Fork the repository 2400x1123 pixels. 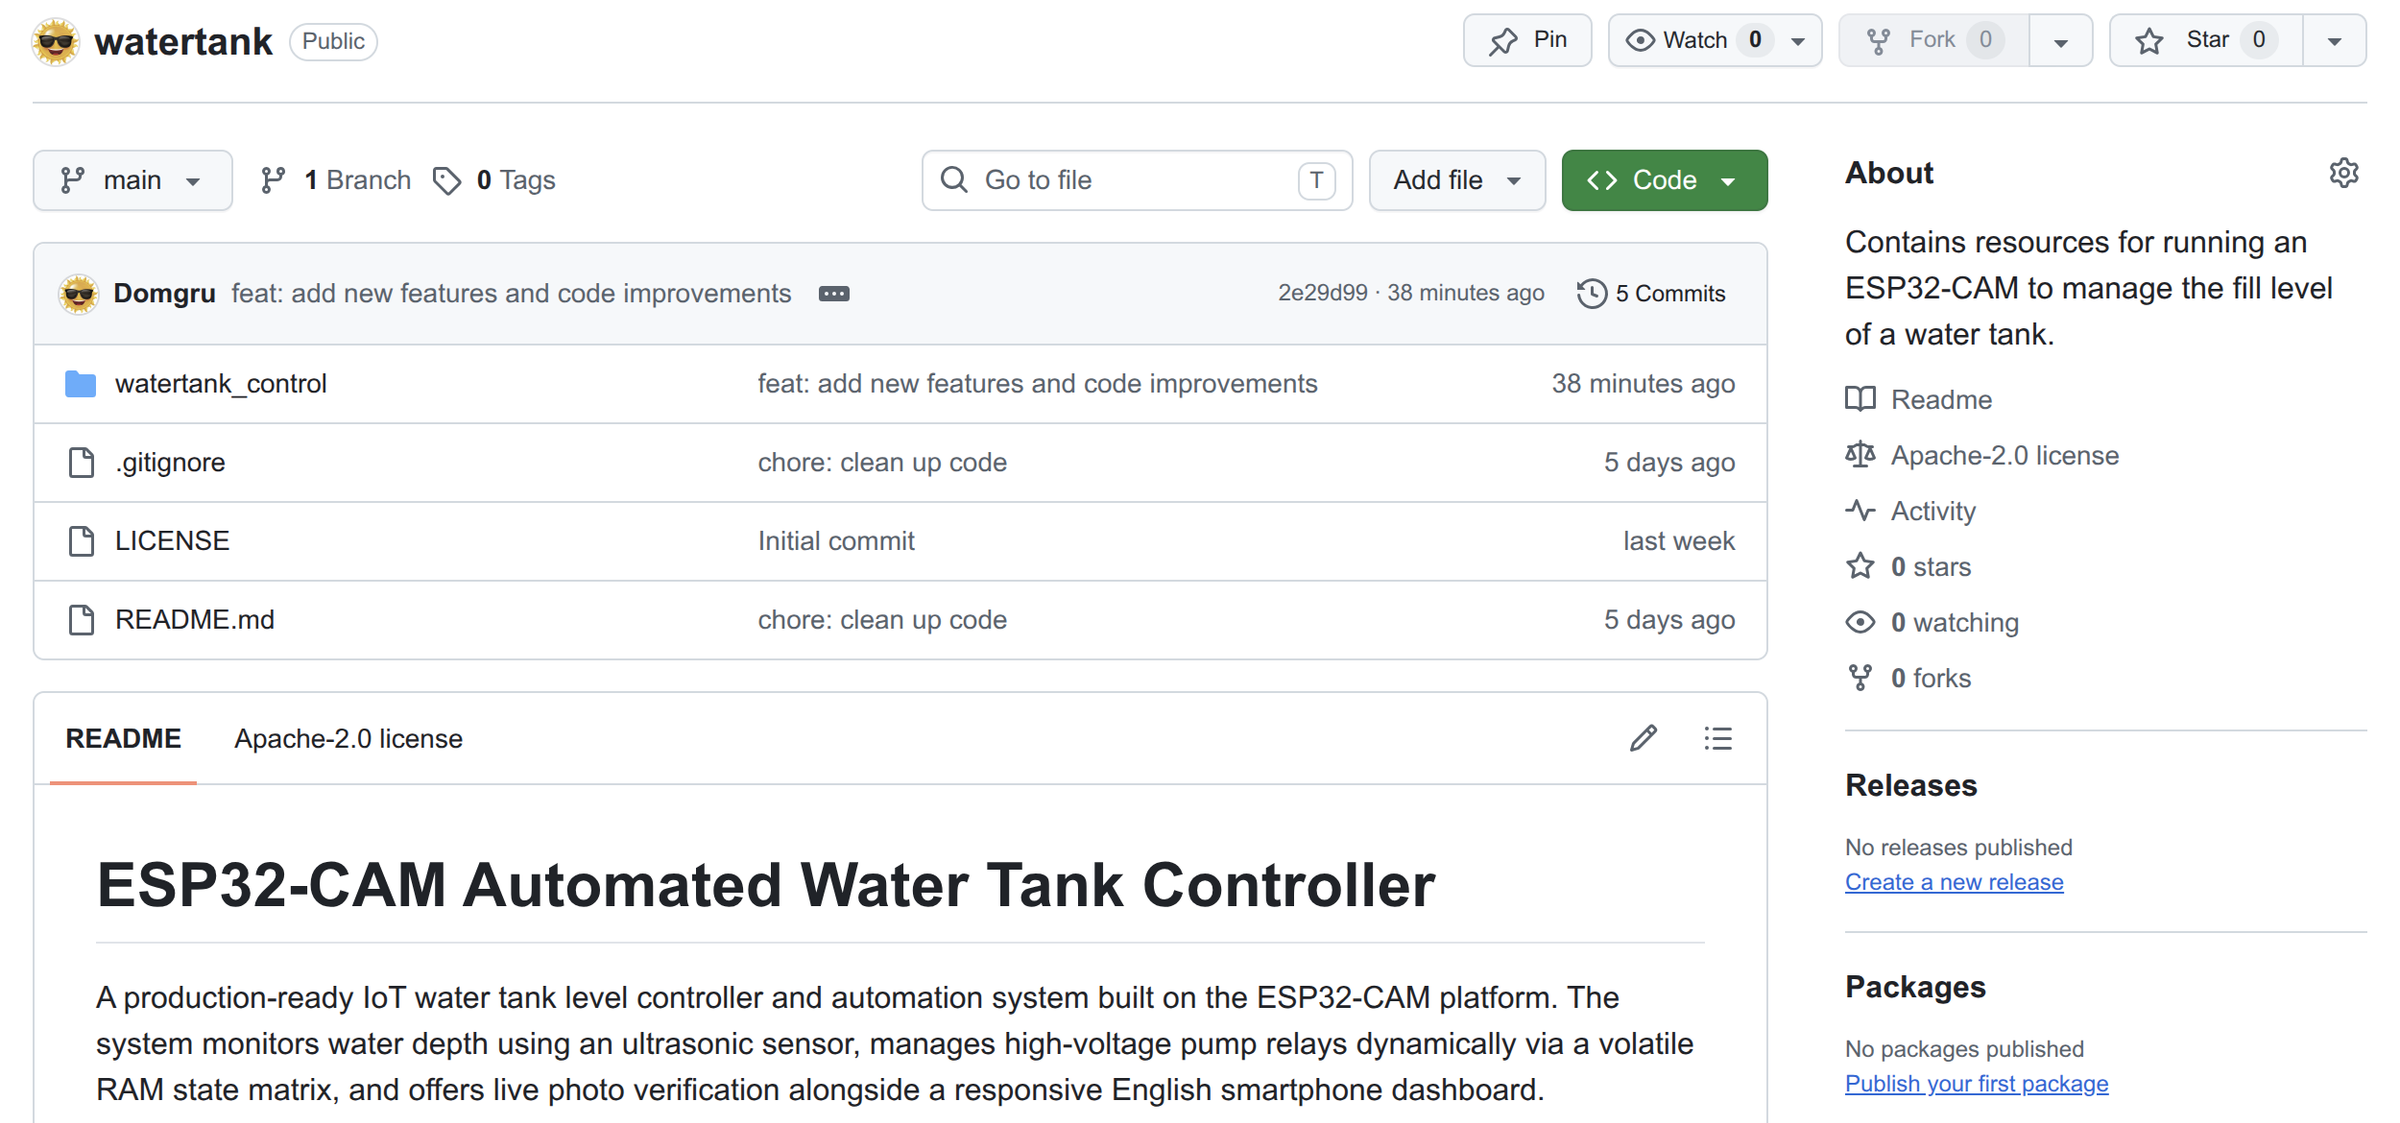1934,40
